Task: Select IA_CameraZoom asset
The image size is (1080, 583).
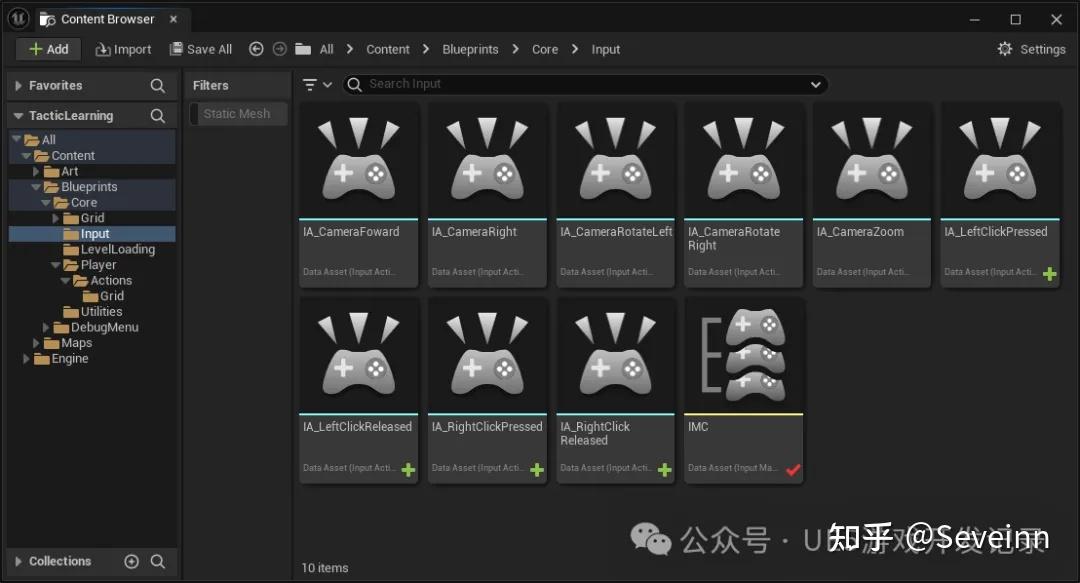Action: [872, 195]
